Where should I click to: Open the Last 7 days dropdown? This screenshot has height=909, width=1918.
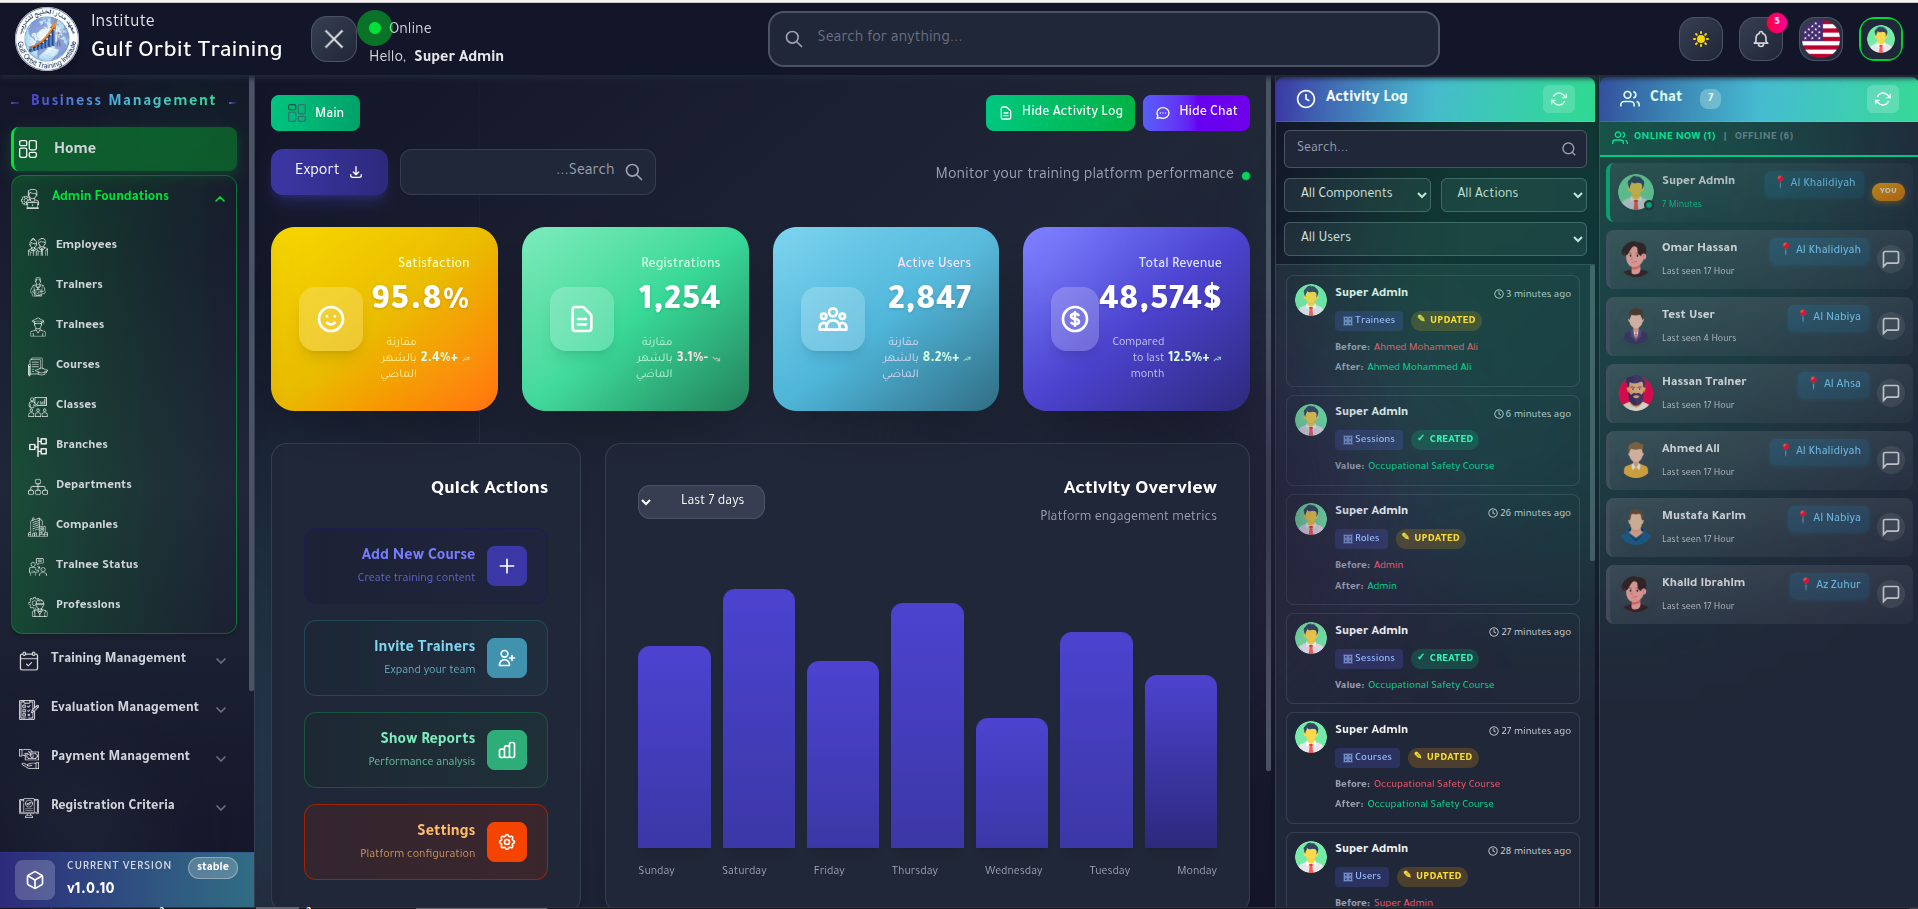coord(701,501)
